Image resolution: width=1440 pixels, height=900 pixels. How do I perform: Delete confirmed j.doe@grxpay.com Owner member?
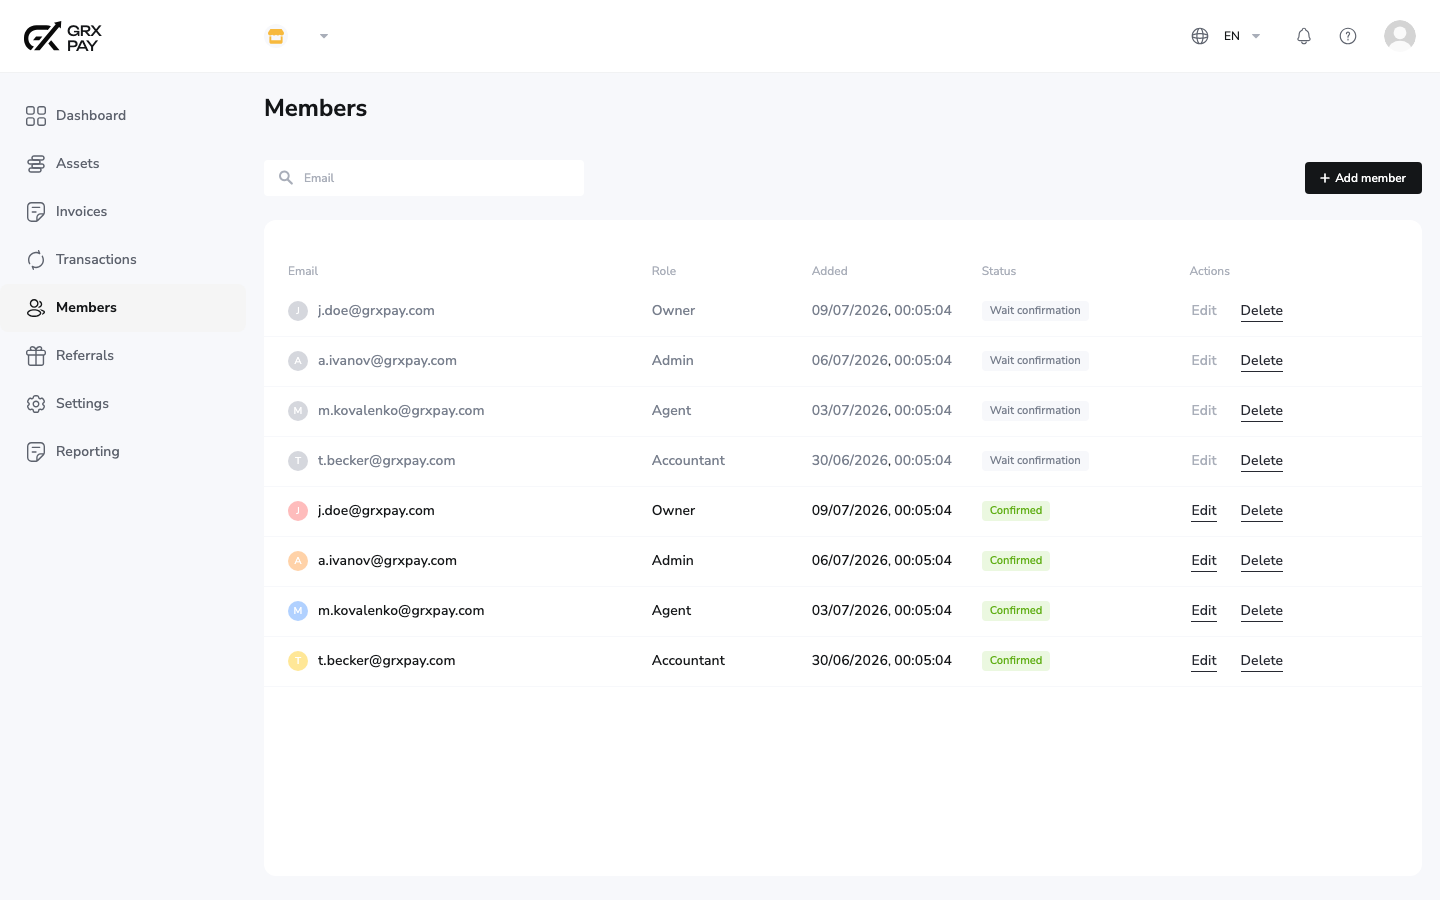tap(1261, 511)
